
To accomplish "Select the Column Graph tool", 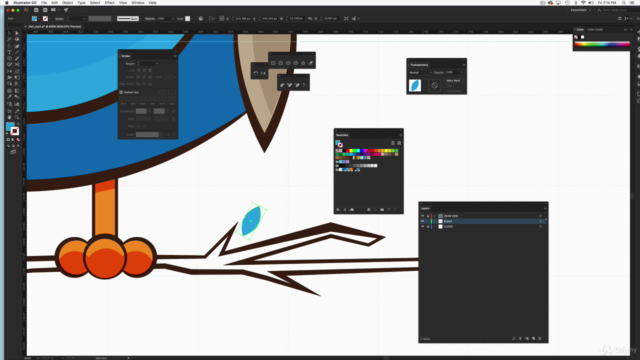I will [x=17, y=104].
